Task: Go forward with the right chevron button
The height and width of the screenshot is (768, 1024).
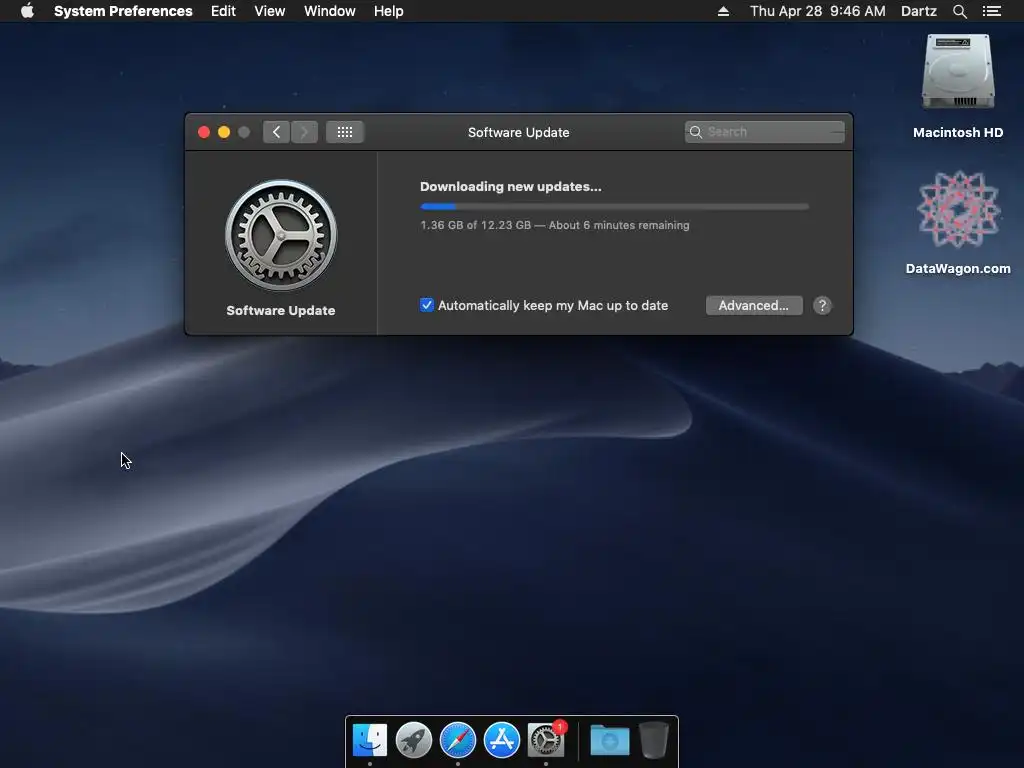Action: pos(304,132)
